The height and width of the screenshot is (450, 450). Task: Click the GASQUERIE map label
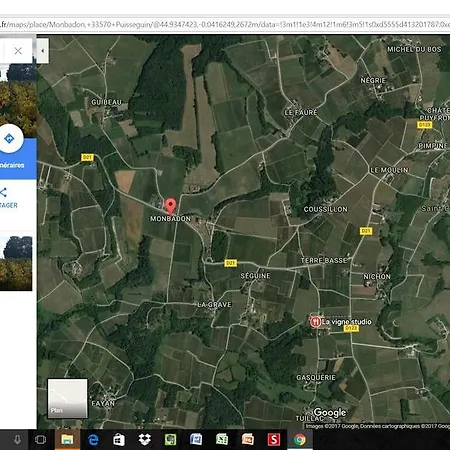tap(316, 377)
